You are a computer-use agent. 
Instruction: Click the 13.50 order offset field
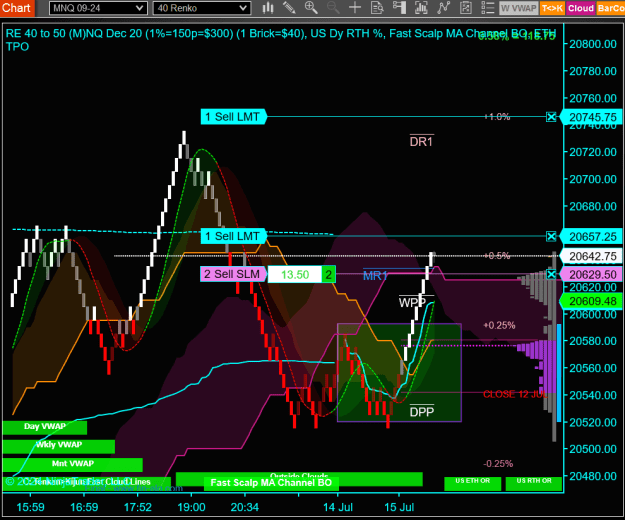(295, 275)
